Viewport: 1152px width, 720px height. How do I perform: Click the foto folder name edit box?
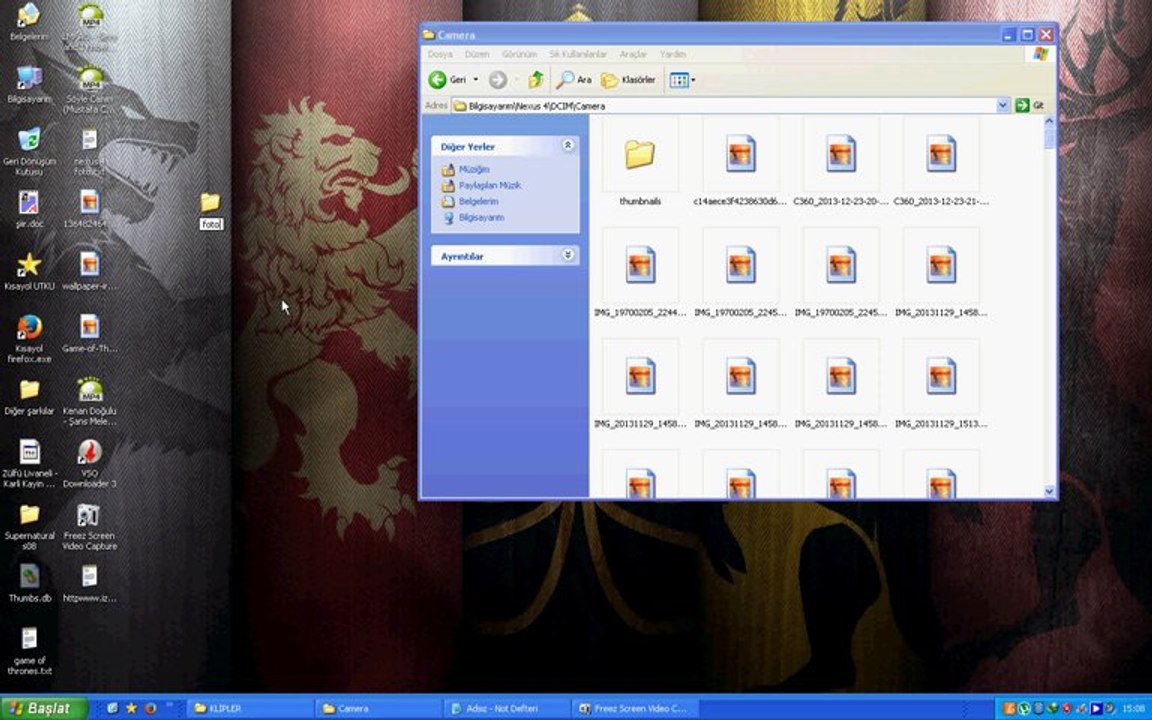tap(211, 224)
